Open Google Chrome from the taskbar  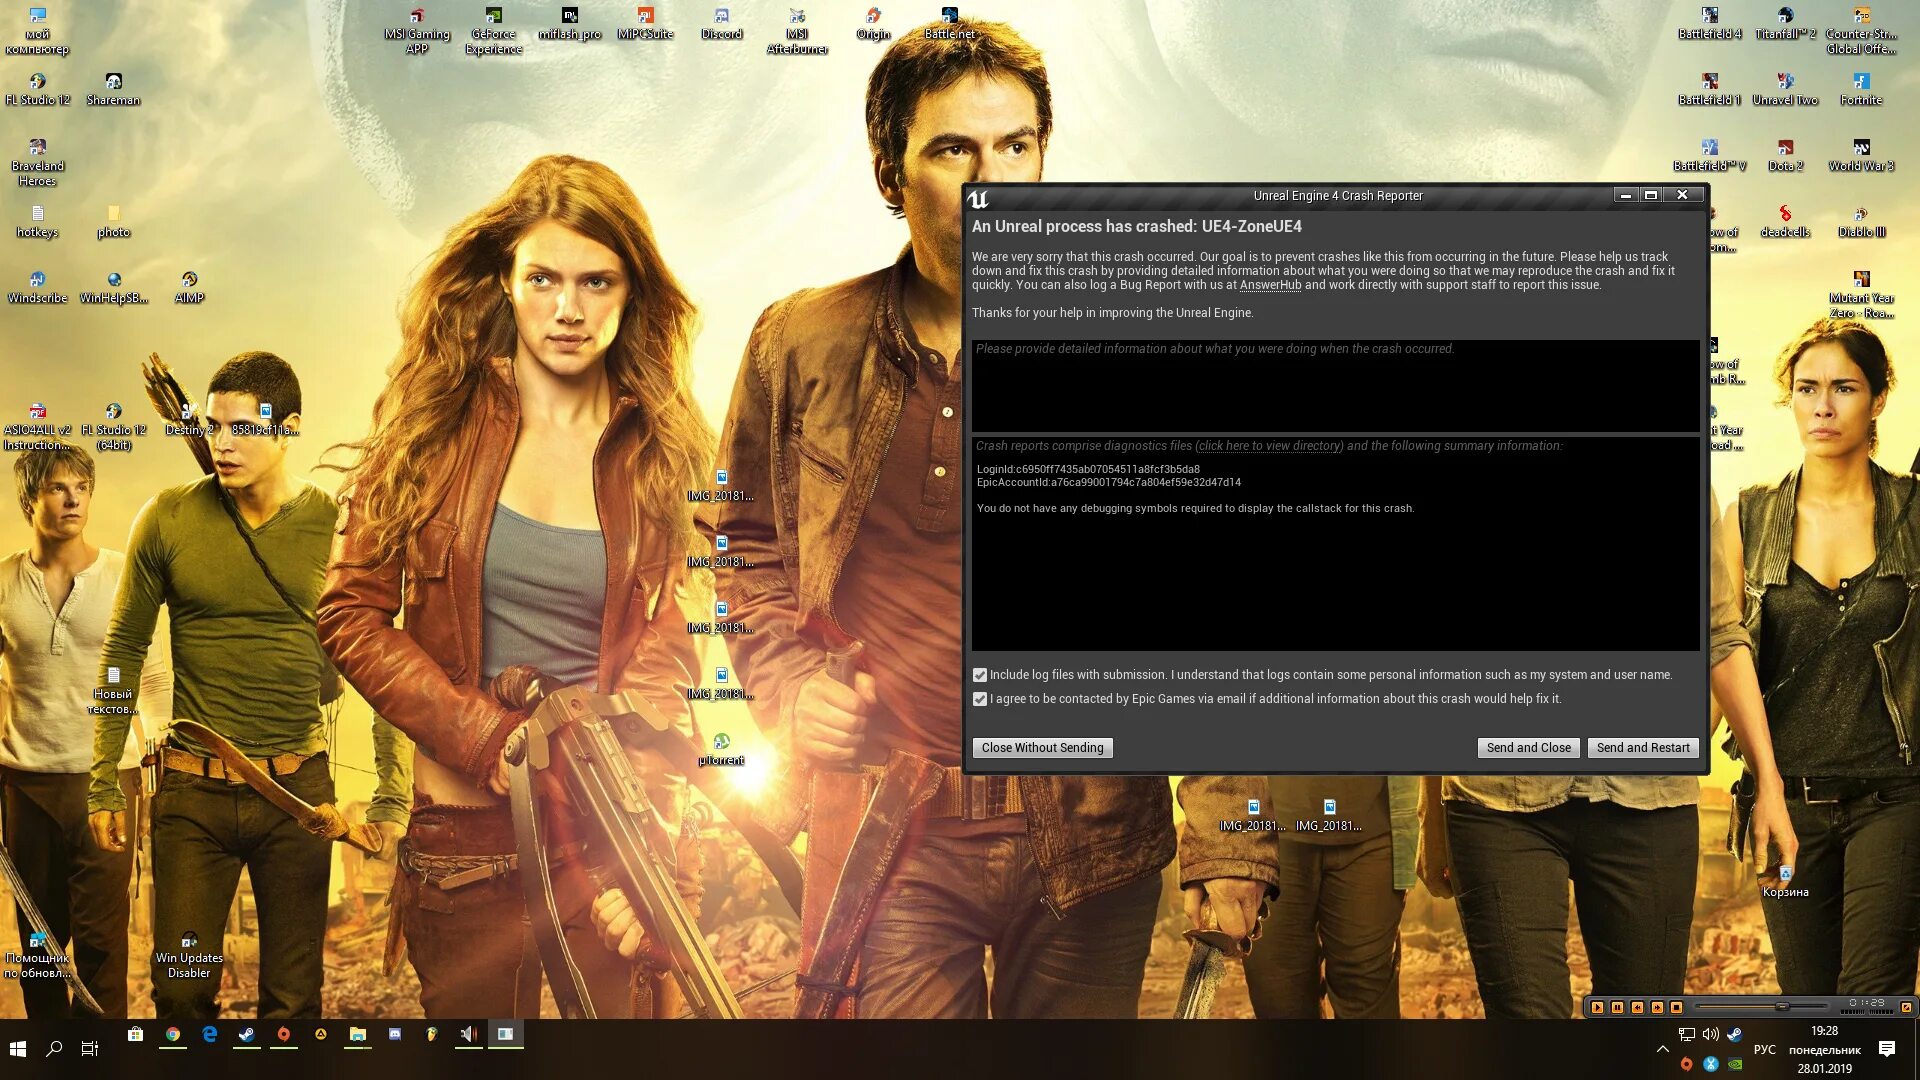point(173,1035)
